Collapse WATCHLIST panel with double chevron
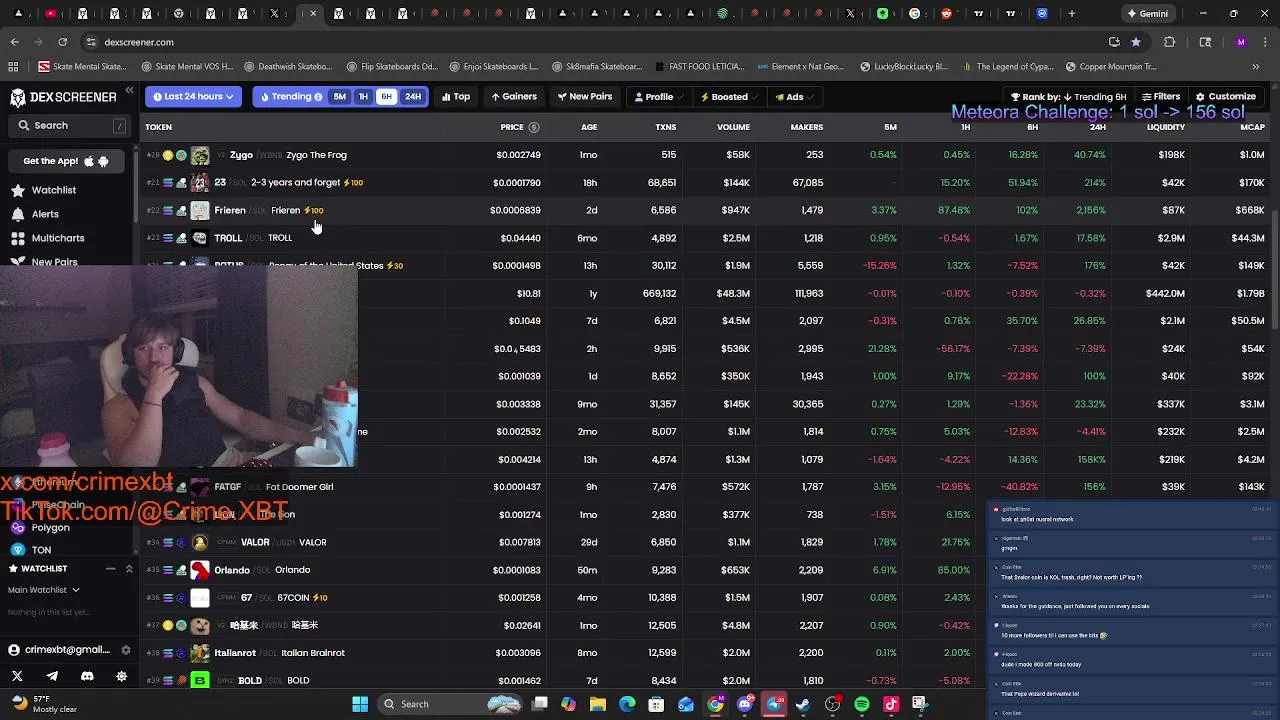 [129, 568]
